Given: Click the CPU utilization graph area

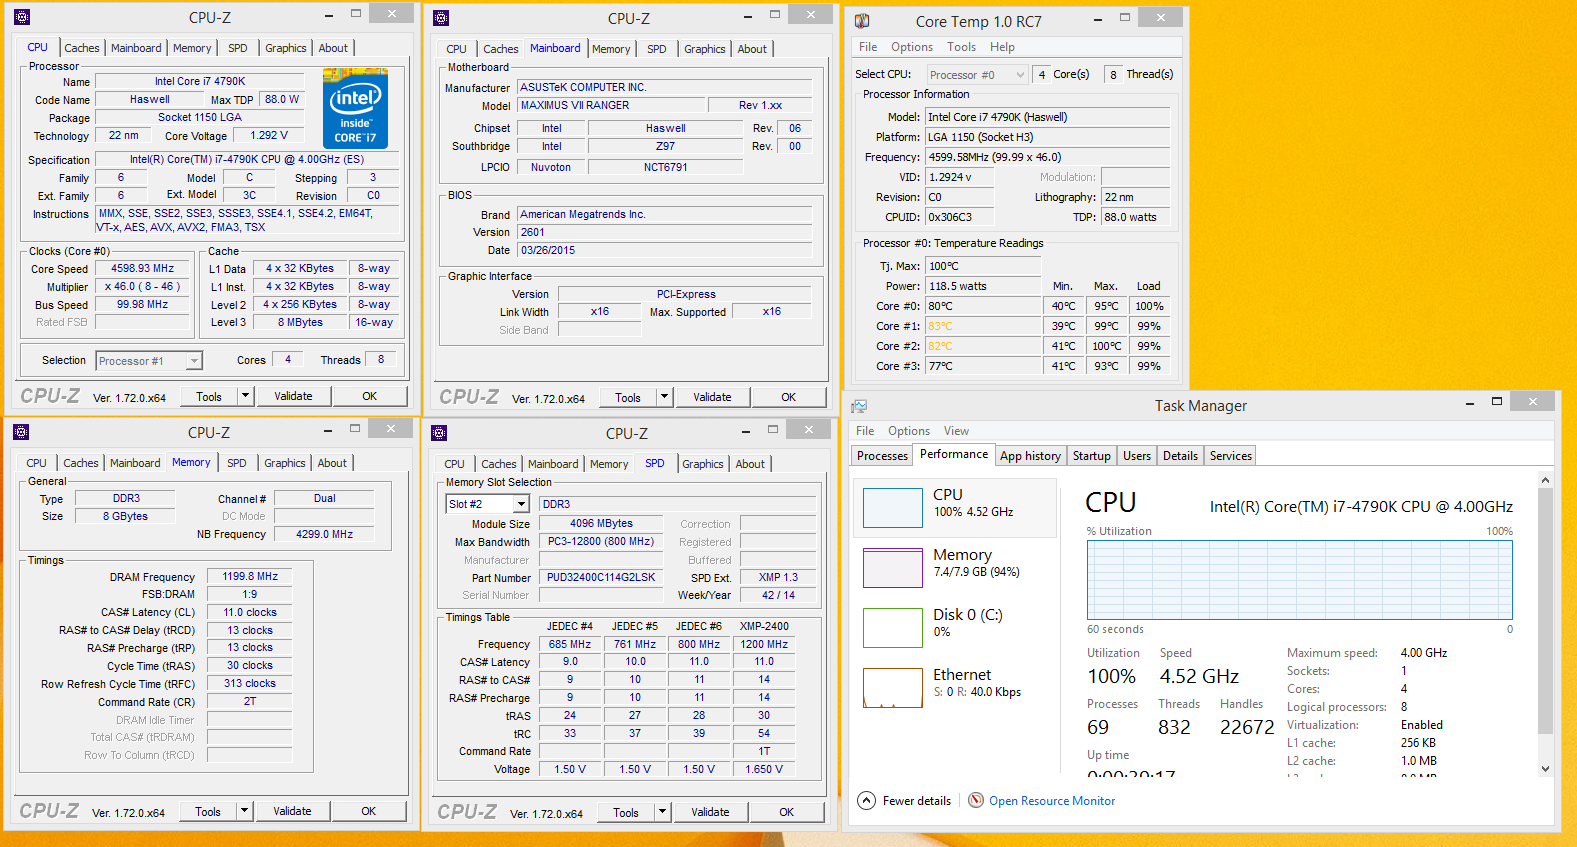Looking at the screenshot, I should 1300,580.
